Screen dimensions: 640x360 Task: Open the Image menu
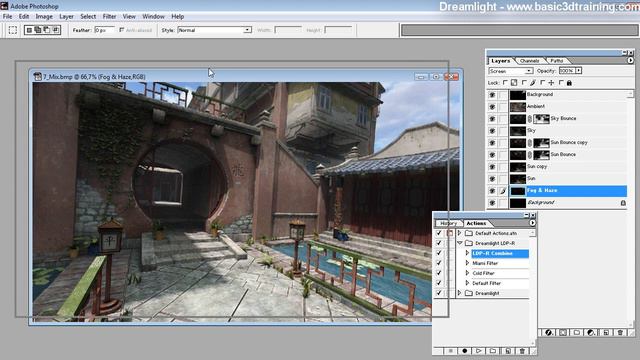click(44, 16)
